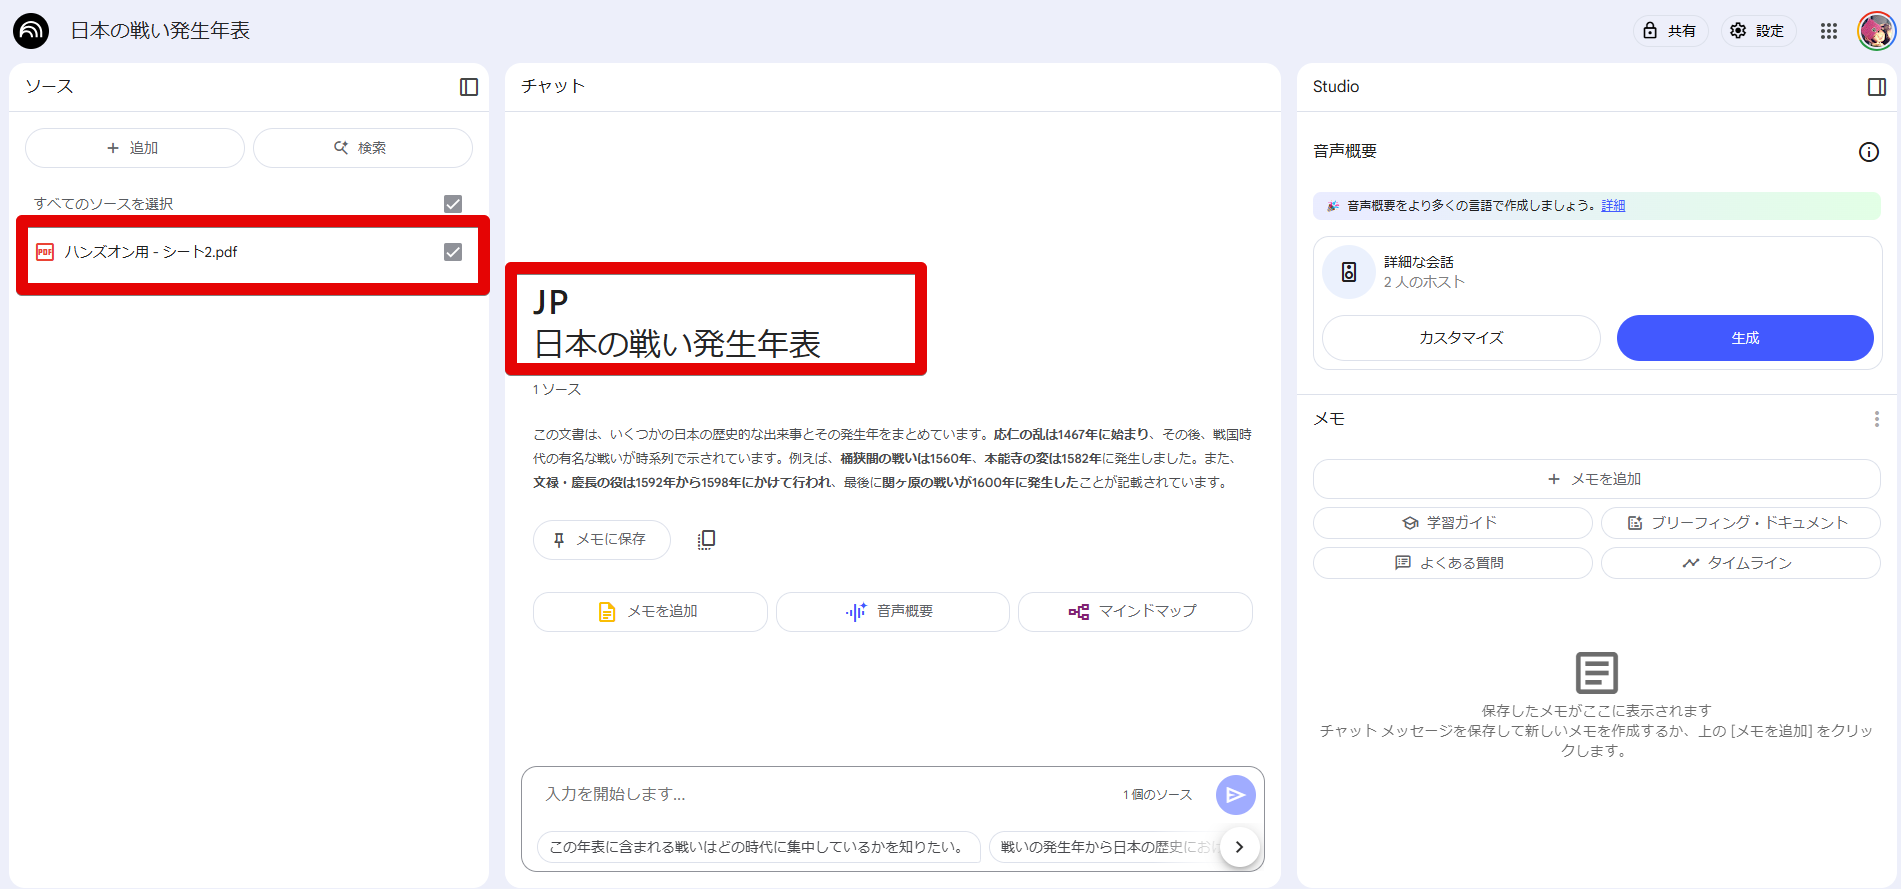1901x889 pixels.
Task: Open the account avatar menu
Action: pyautogui.click(x=1876, y=31)
